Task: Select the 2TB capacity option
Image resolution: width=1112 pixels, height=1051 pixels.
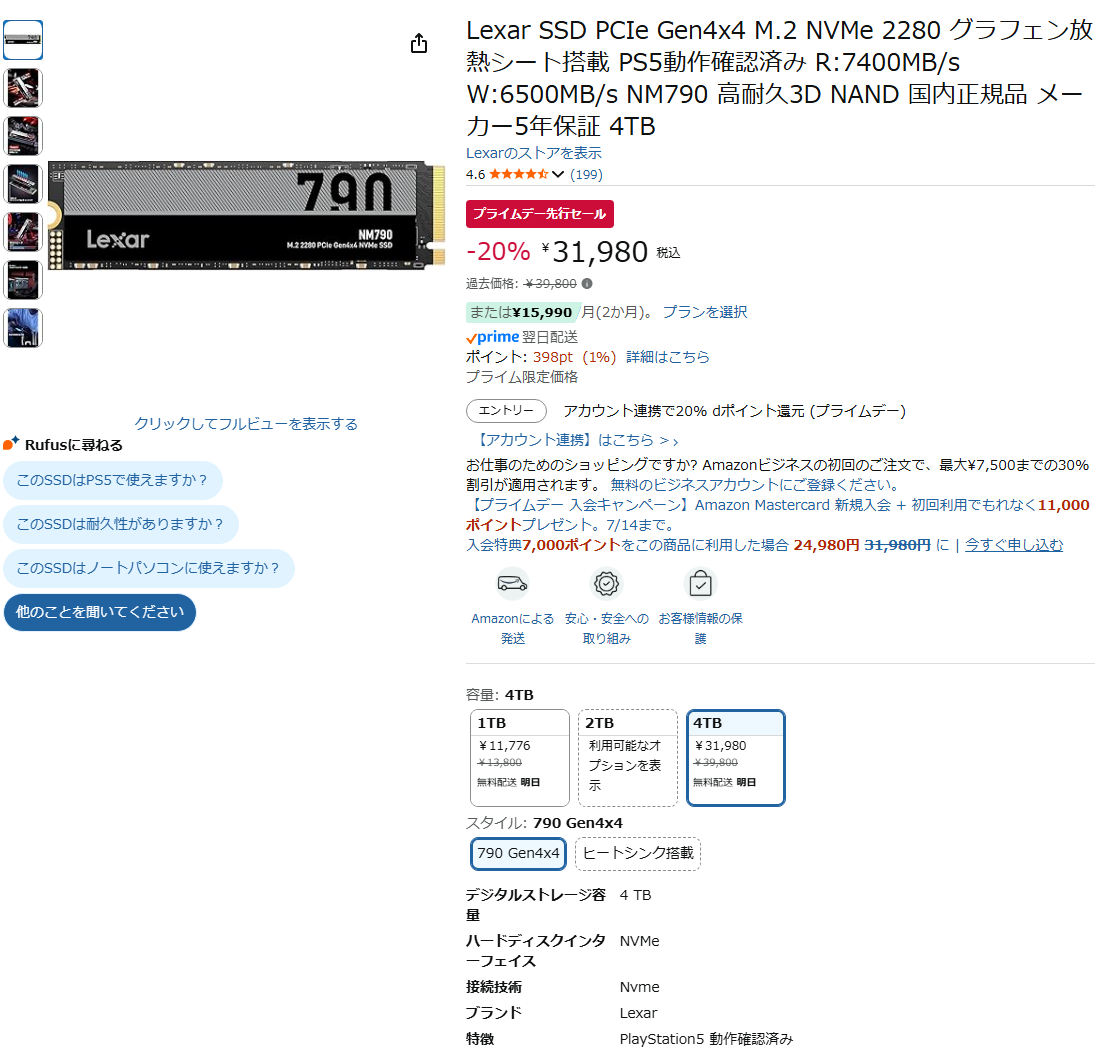Action: (628, 757)
